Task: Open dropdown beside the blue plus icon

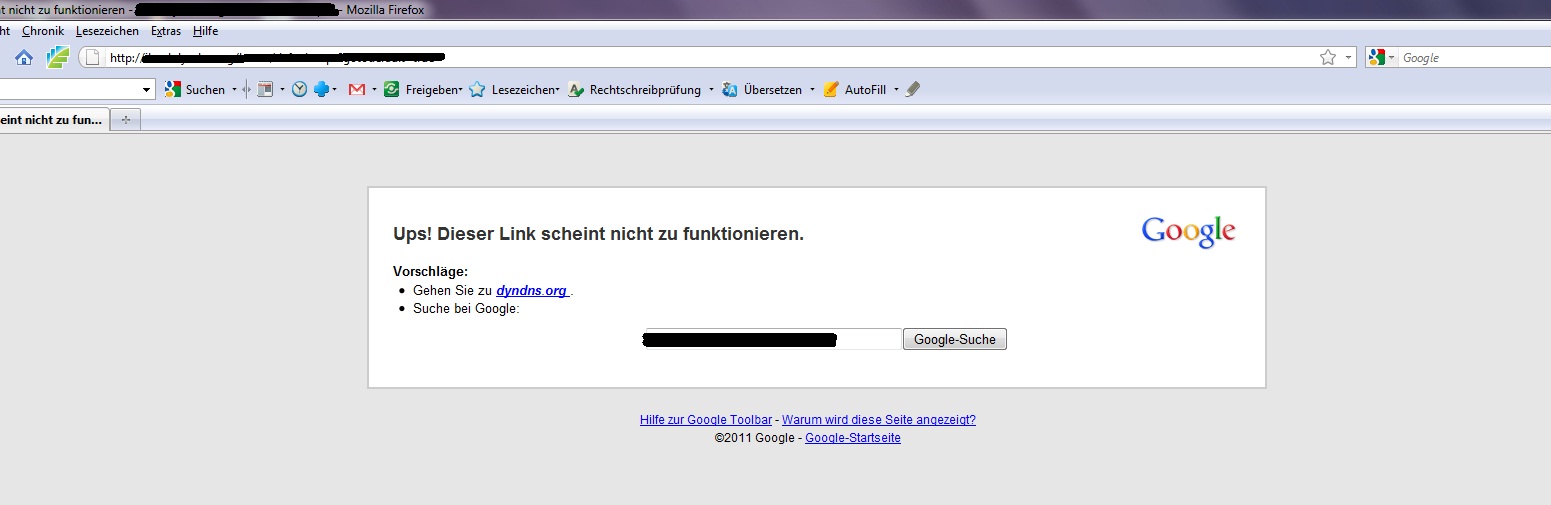Action: point(335,90)
